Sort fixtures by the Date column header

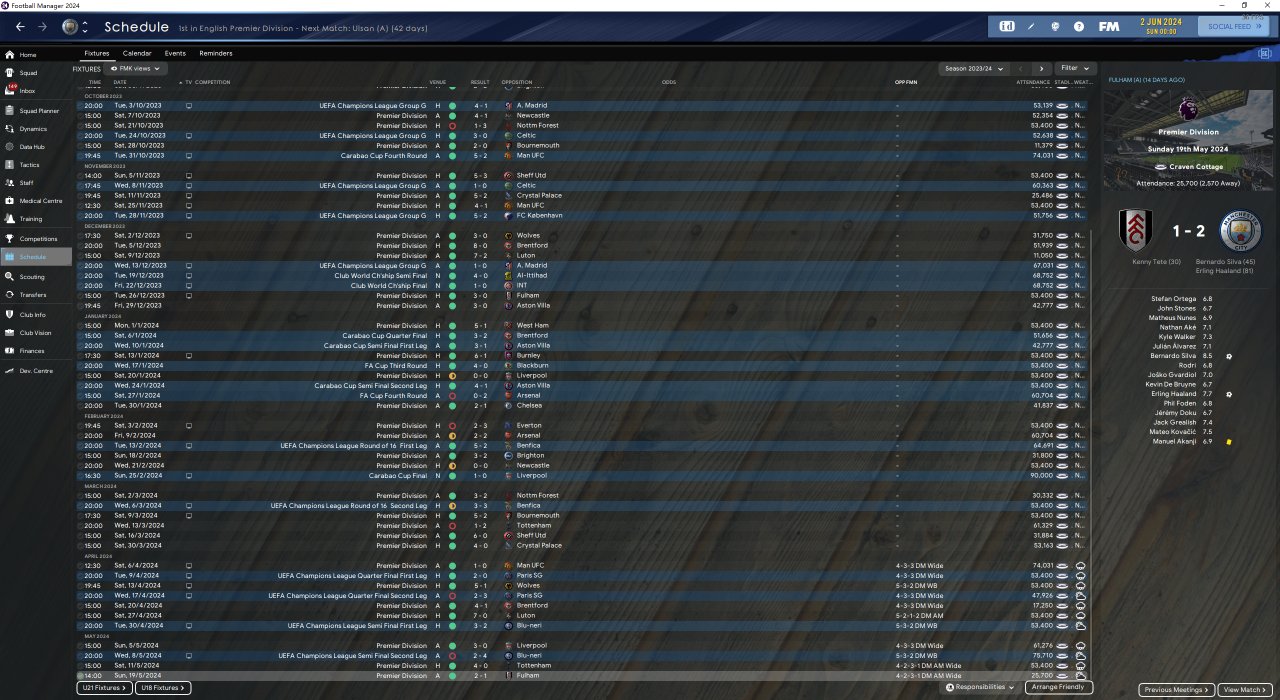click(120, 82)
